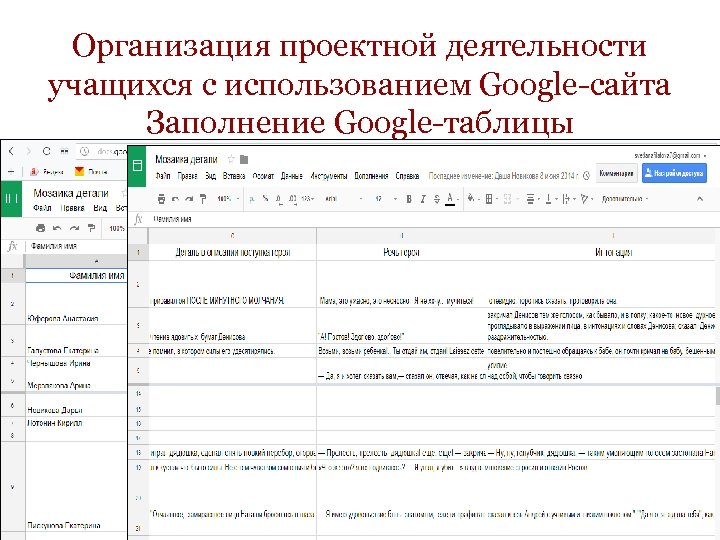Select paint format tool in back window toolbar
The width and height of the screenshot is (720, 540).
coord(91,228)
